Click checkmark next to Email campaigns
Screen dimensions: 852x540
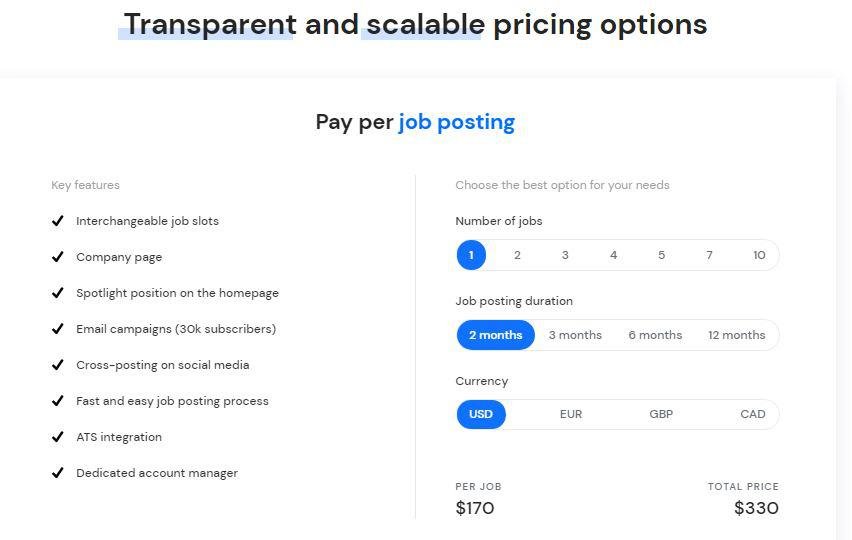click(58, 329)
